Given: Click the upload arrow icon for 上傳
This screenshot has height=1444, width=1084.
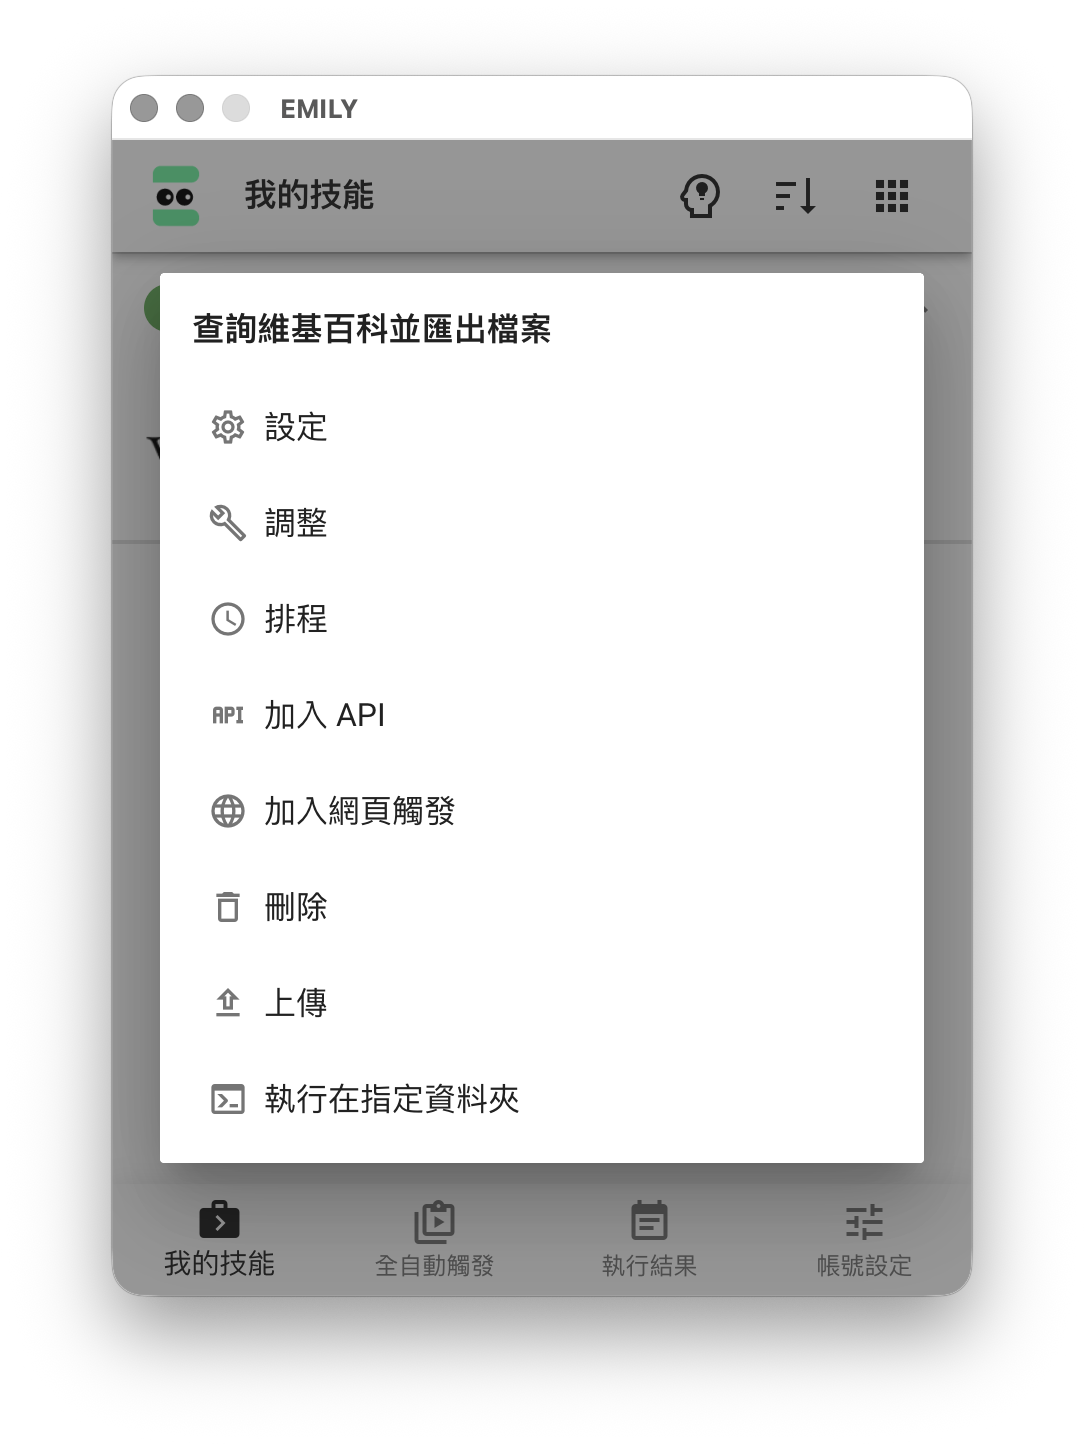Looking at the screenshot, I should pos(228,1003).
